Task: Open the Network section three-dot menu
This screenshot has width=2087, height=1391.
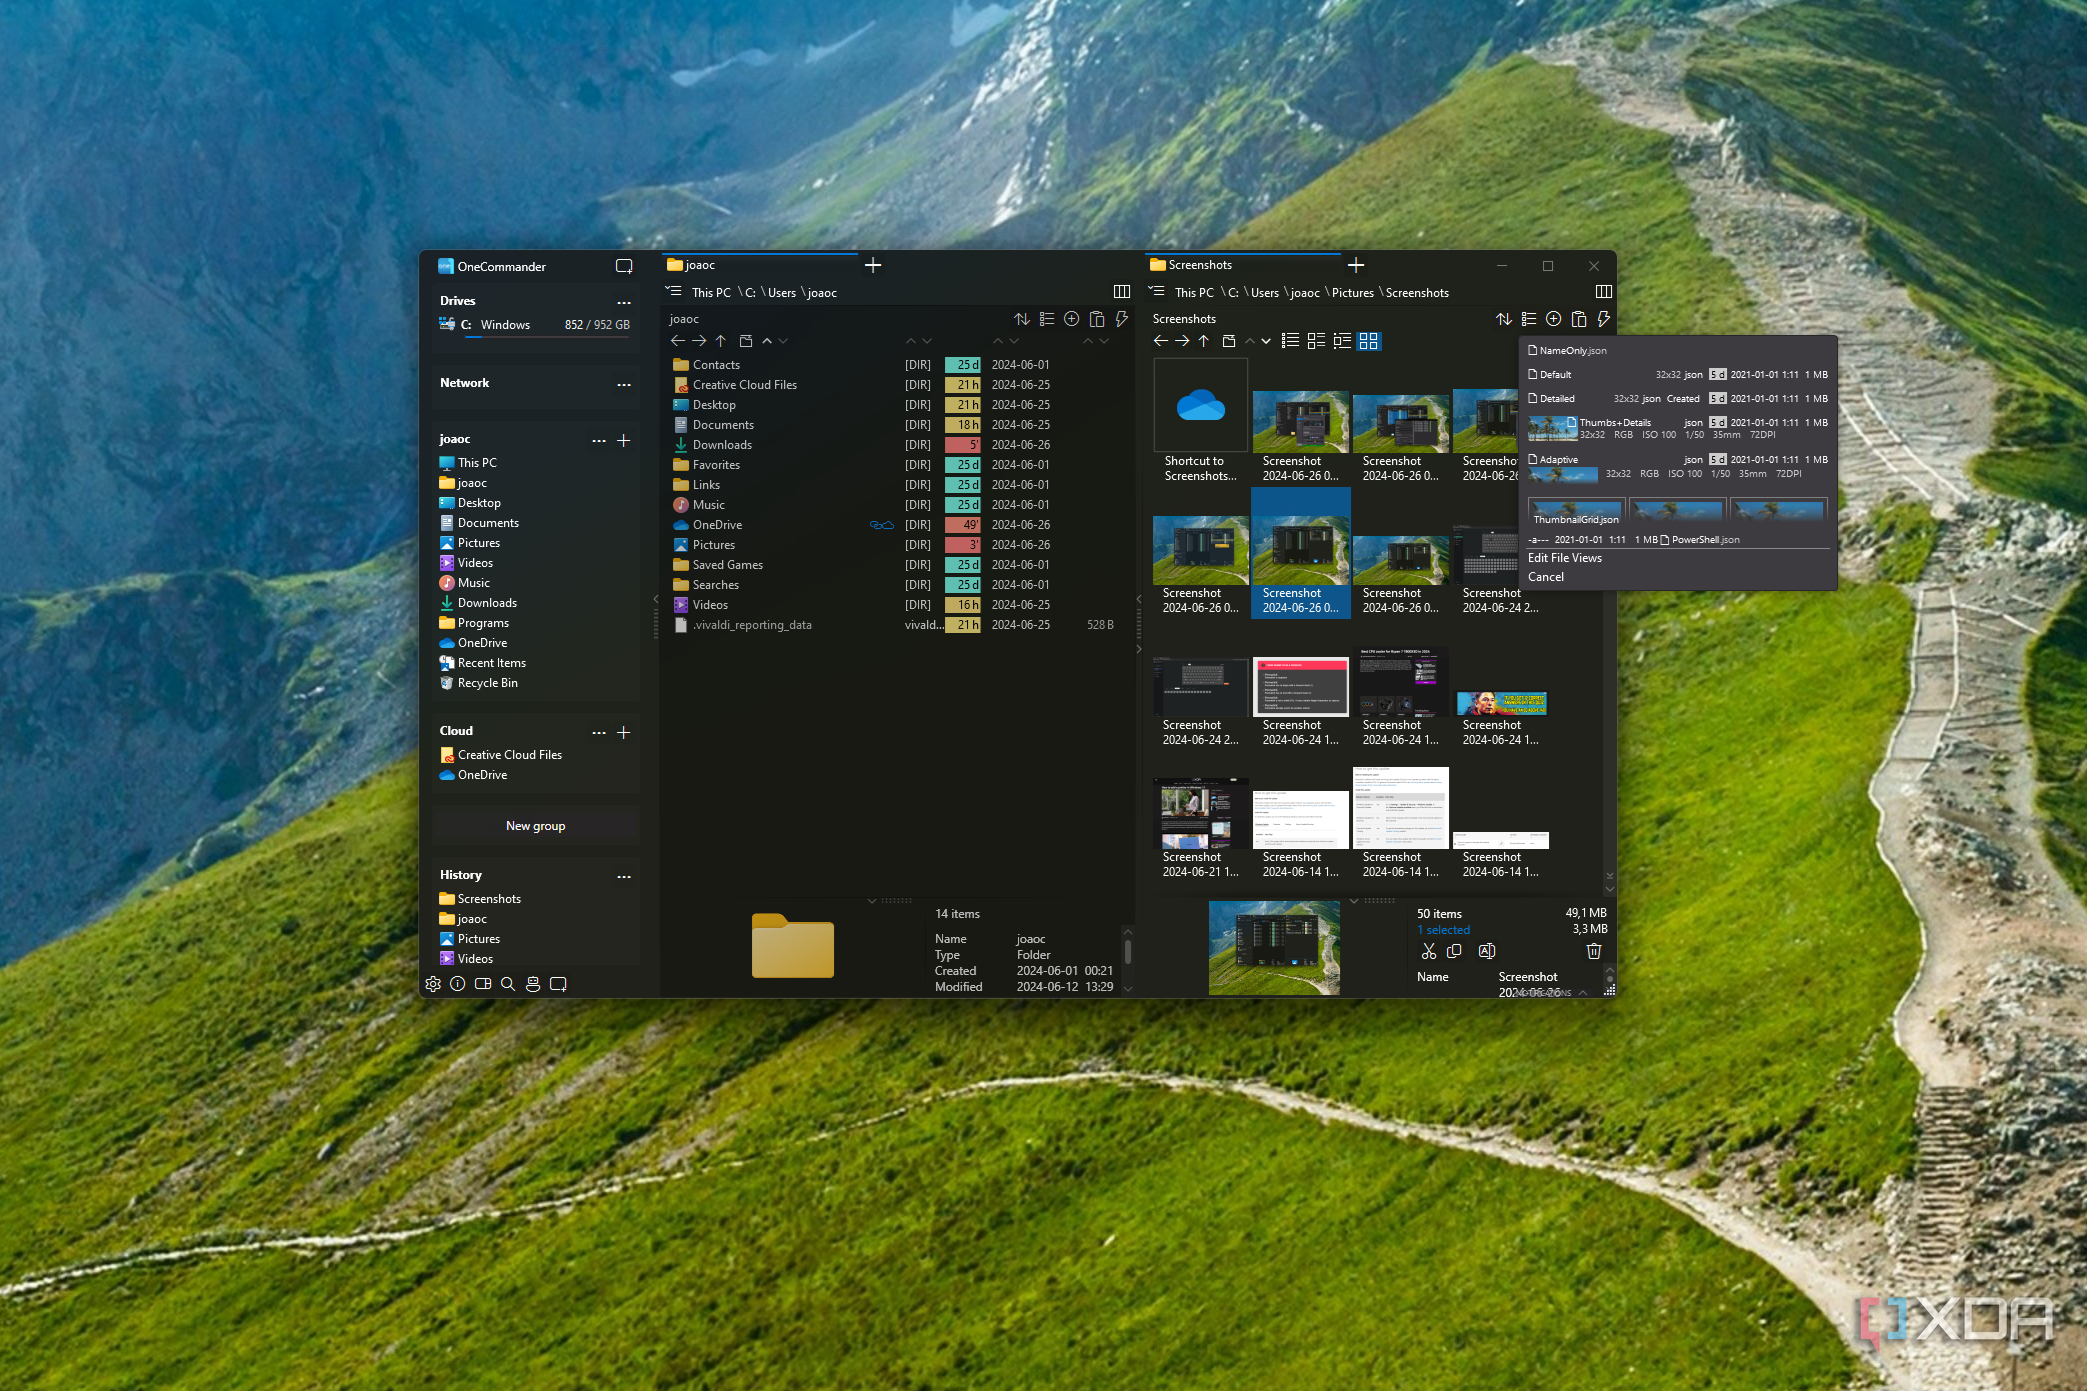Action: click(624, 384)
